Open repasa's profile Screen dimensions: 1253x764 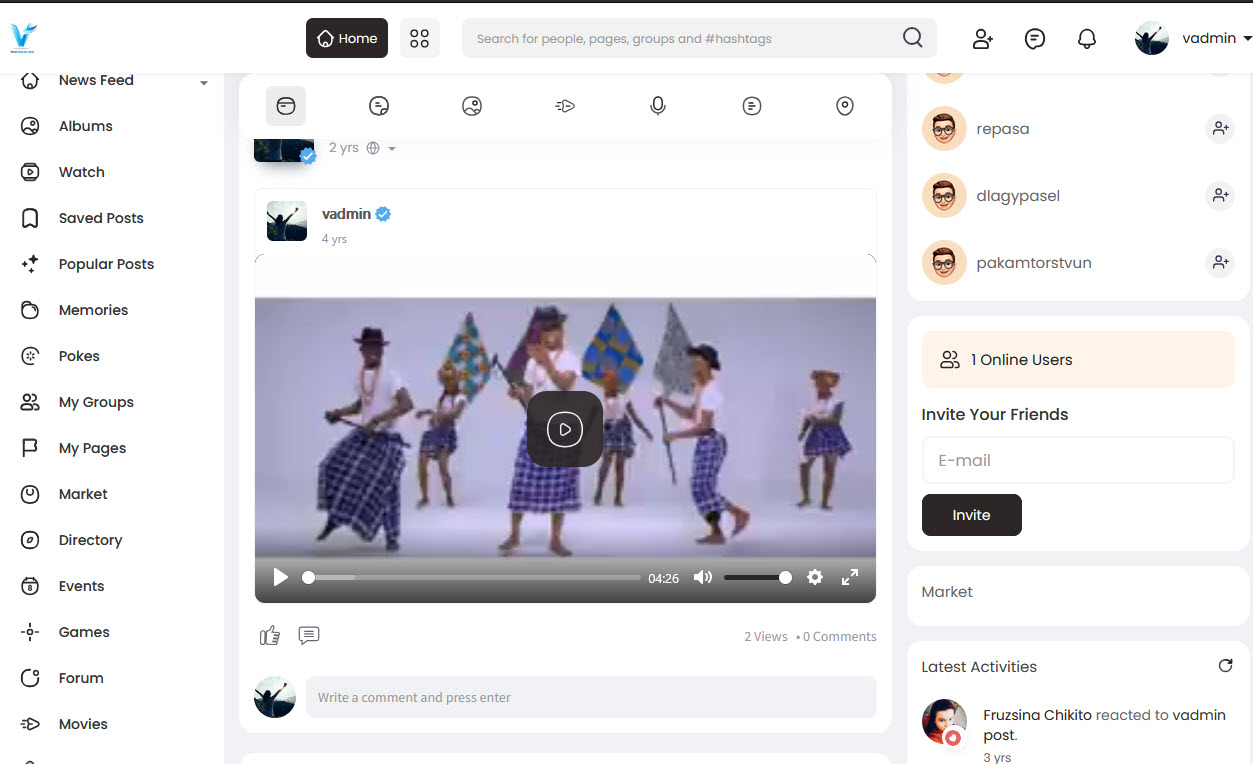[x=1003, y=129]
